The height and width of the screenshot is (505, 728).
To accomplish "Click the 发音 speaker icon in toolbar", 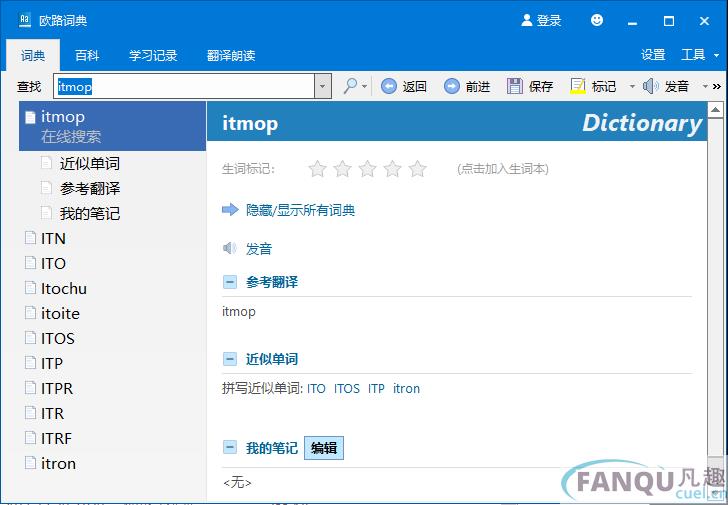I will tap(650, 86).
